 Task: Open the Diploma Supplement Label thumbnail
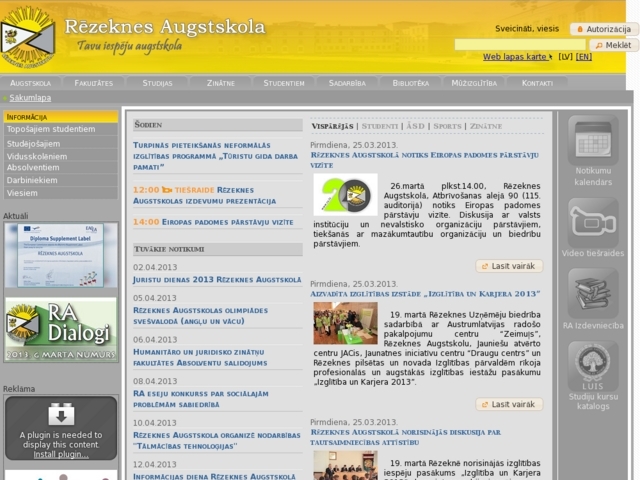[61, 255]
